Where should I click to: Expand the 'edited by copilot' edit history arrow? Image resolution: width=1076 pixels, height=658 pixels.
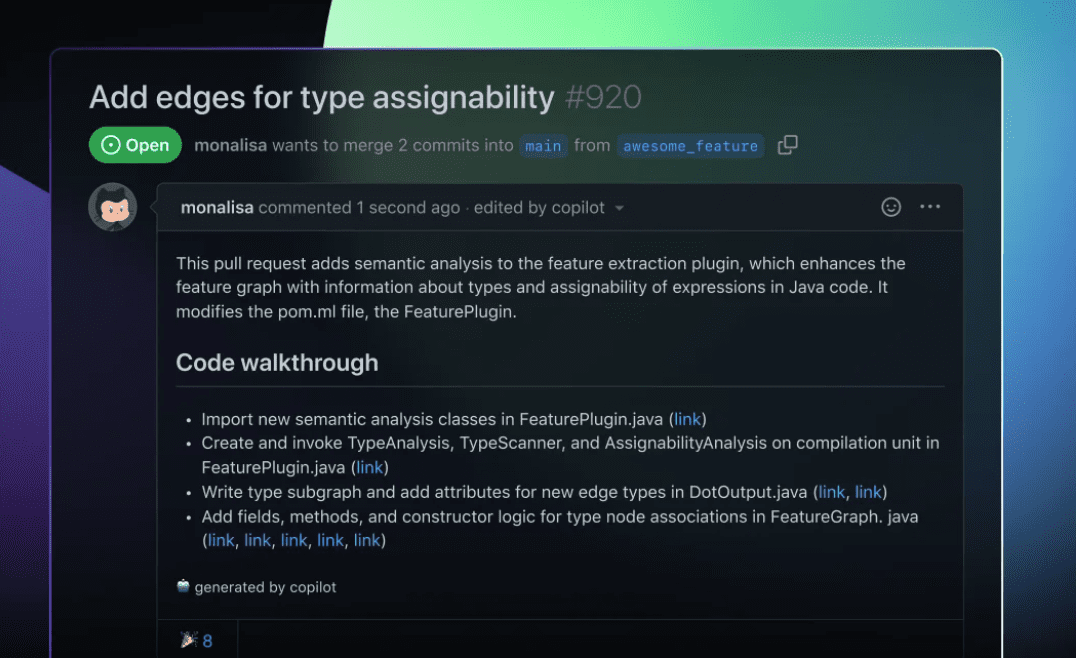(619, 208)
